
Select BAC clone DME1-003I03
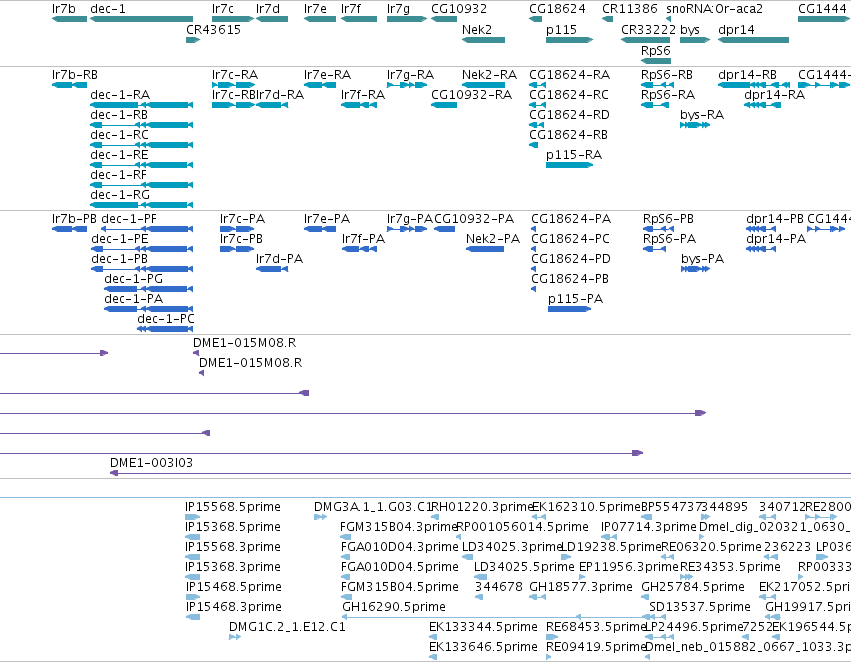coord(480,473)
